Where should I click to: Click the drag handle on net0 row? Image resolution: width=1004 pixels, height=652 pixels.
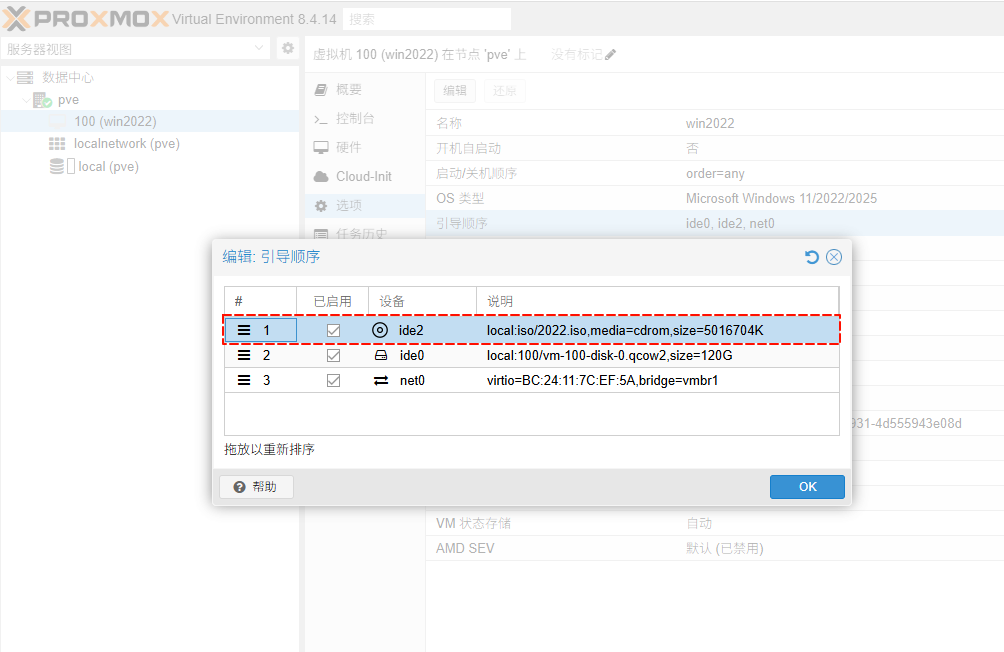(x=244, y=380)
